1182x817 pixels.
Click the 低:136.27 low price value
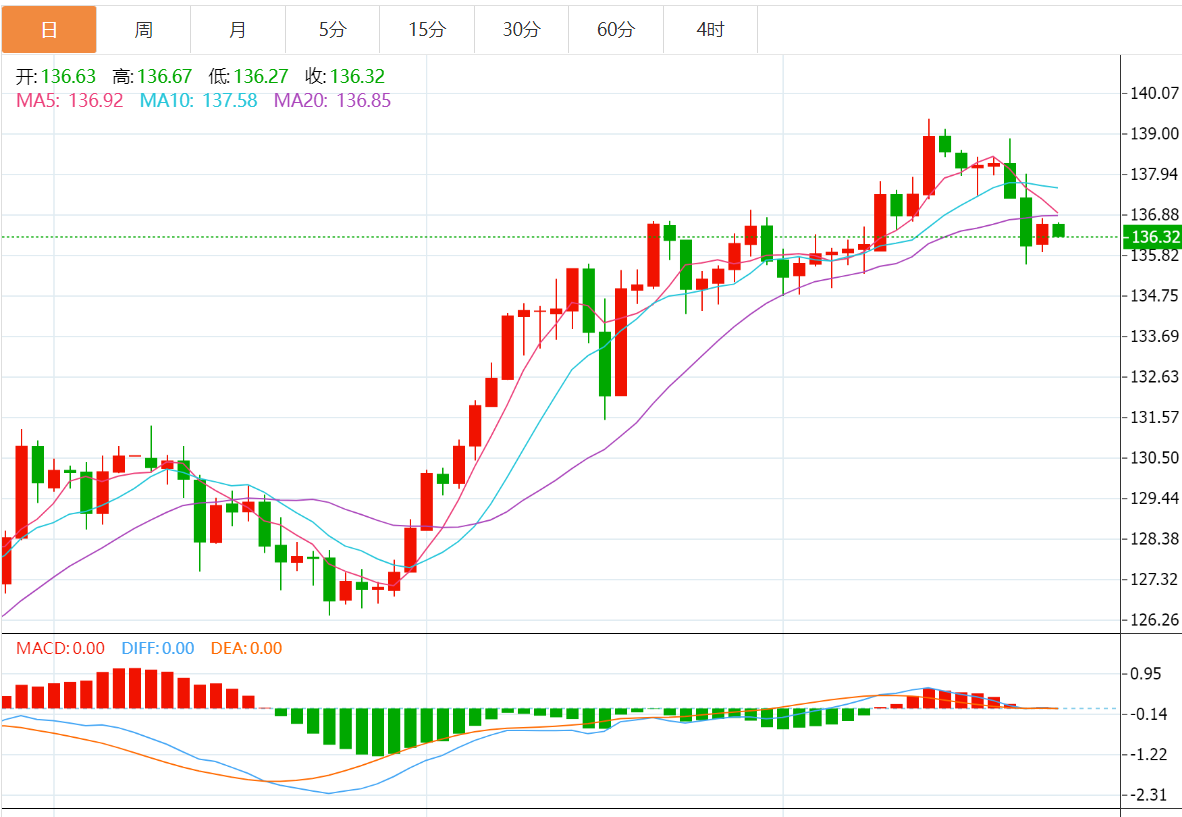(249, 77)
